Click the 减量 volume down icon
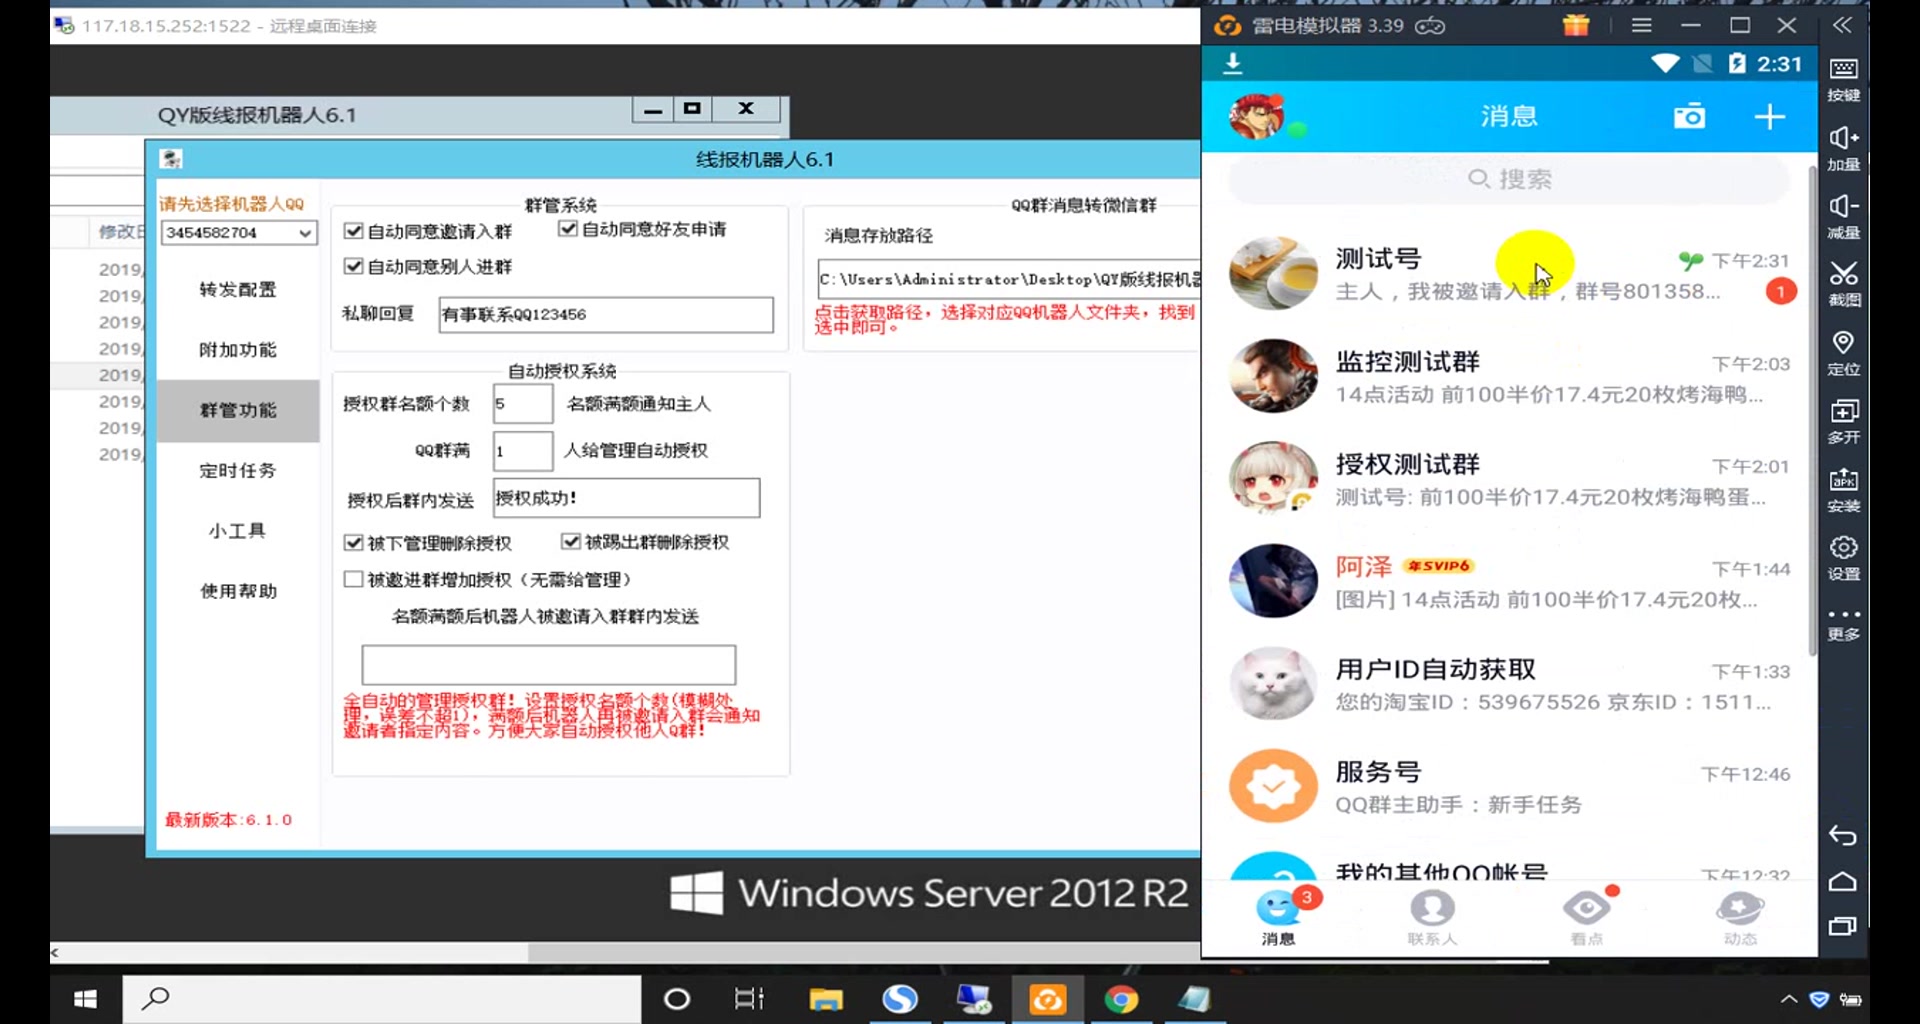 tap(1843, 216)
